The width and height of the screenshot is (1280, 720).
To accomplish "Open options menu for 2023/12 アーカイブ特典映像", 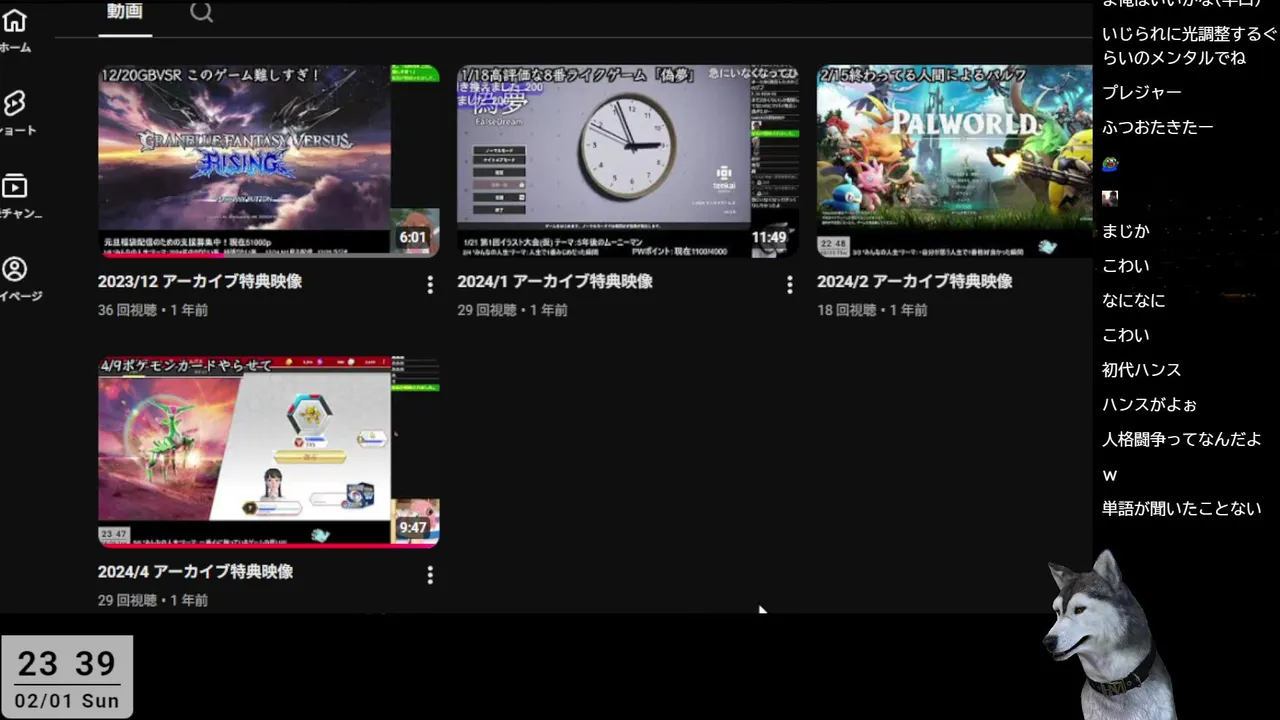I will (430, 285).
